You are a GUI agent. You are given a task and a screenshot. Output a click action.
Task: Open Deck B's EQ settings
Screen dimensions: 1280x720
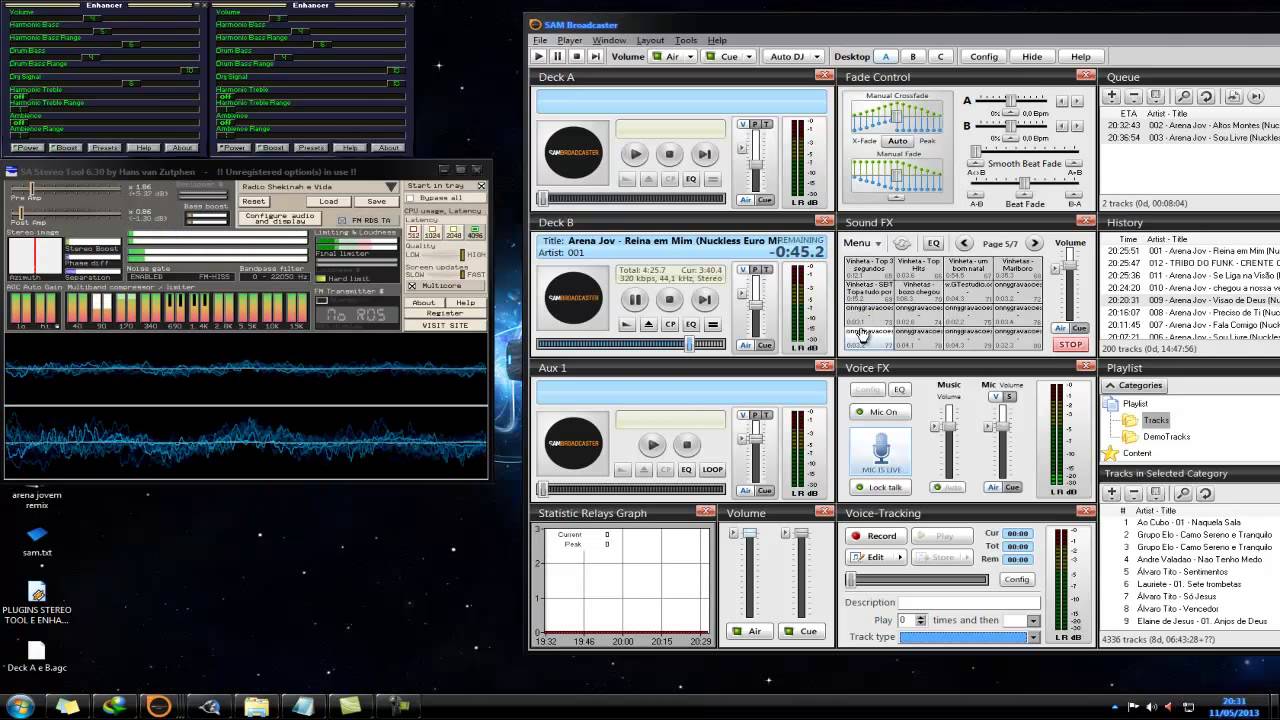click(x=691, y=325)
